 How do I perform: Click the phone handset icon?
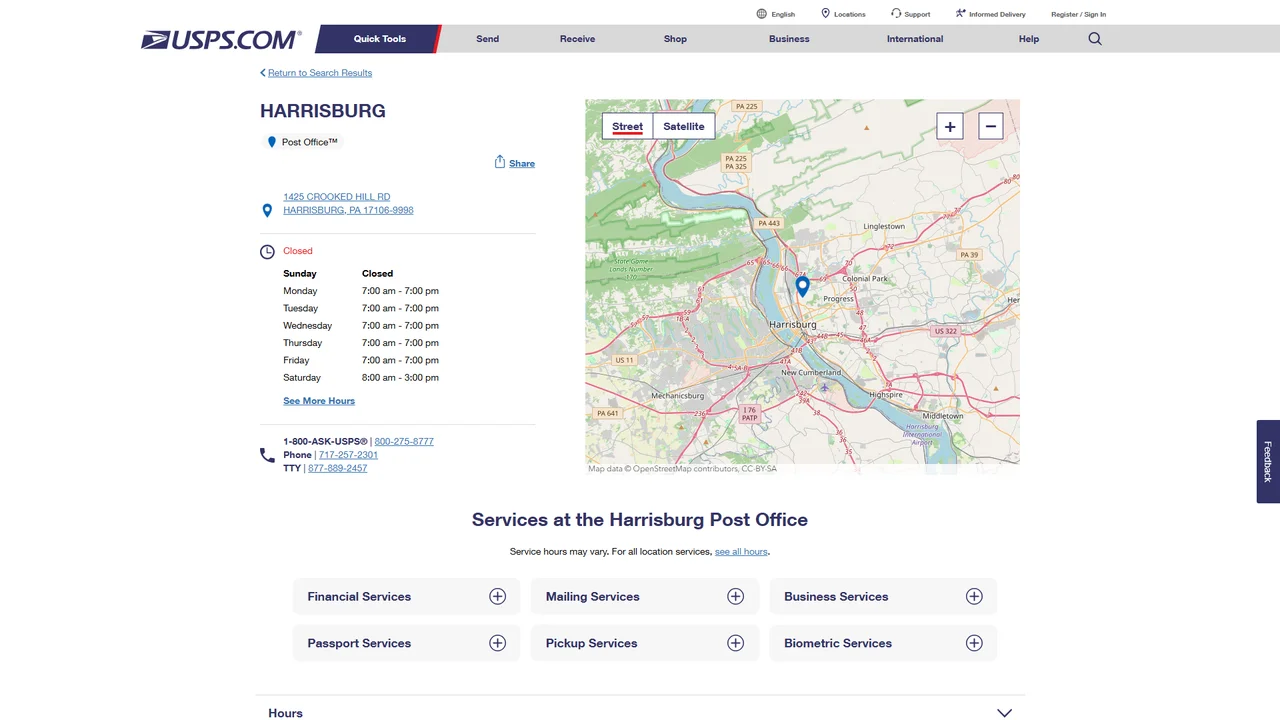tap(267, 455)
